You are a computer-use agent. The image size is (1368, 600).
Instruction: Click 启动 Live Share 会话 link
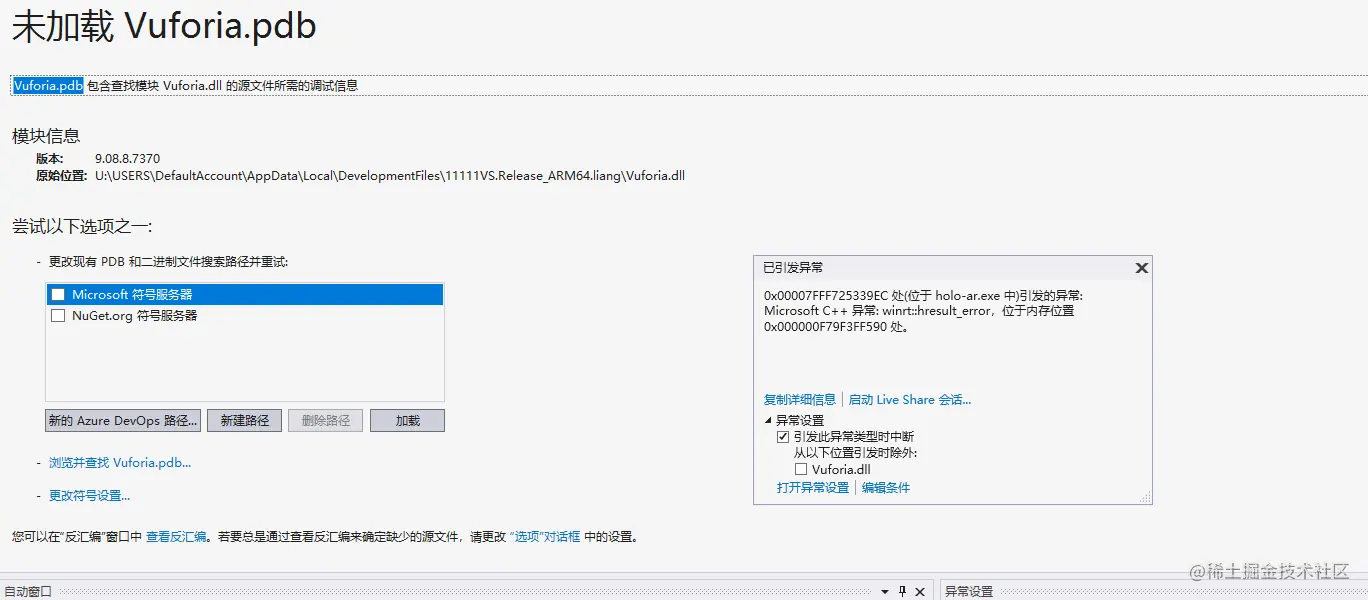point(910,400)
